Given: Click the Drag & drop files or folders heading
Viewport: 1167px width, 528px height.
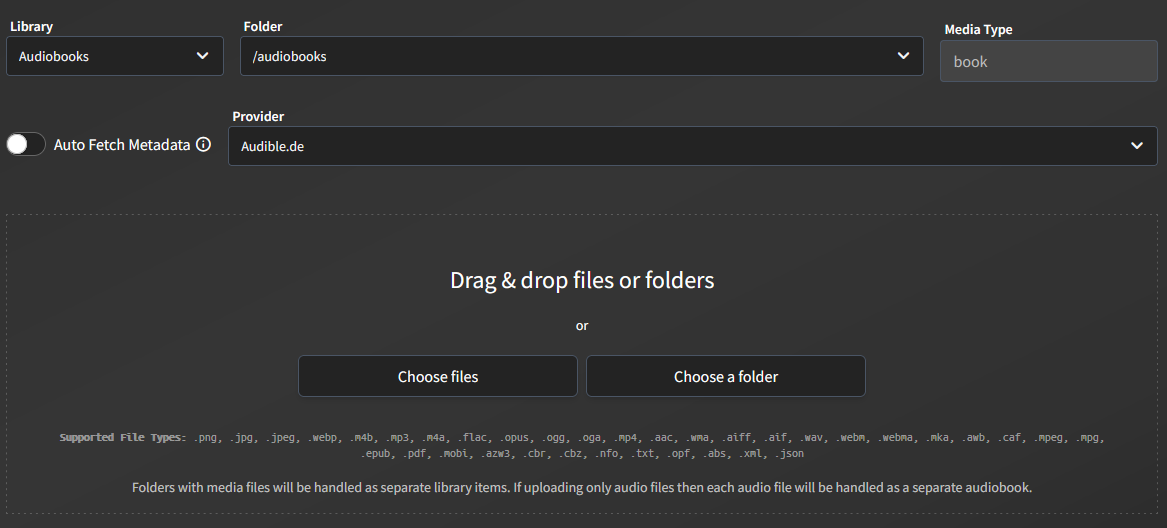Looking at the screenshot, I should point(582,280).
